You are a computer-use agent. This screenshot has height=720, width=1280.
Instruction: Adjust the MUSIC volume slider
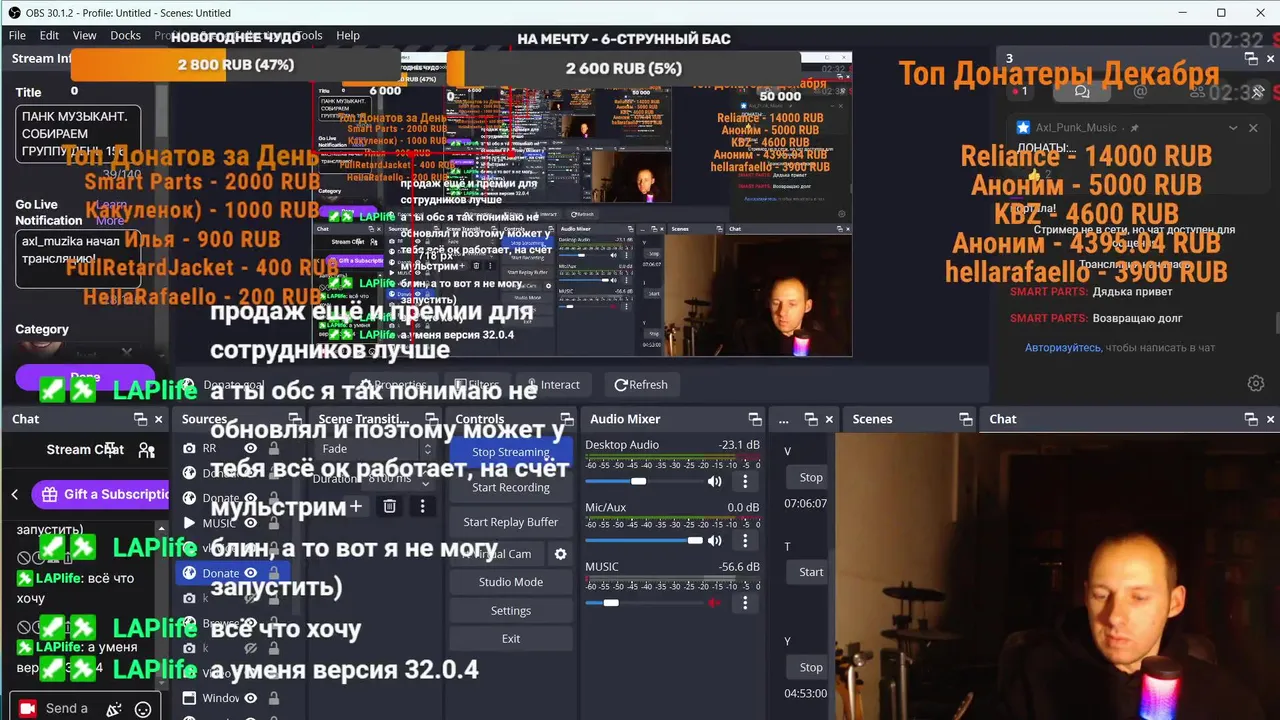click(x=643, y=602)
